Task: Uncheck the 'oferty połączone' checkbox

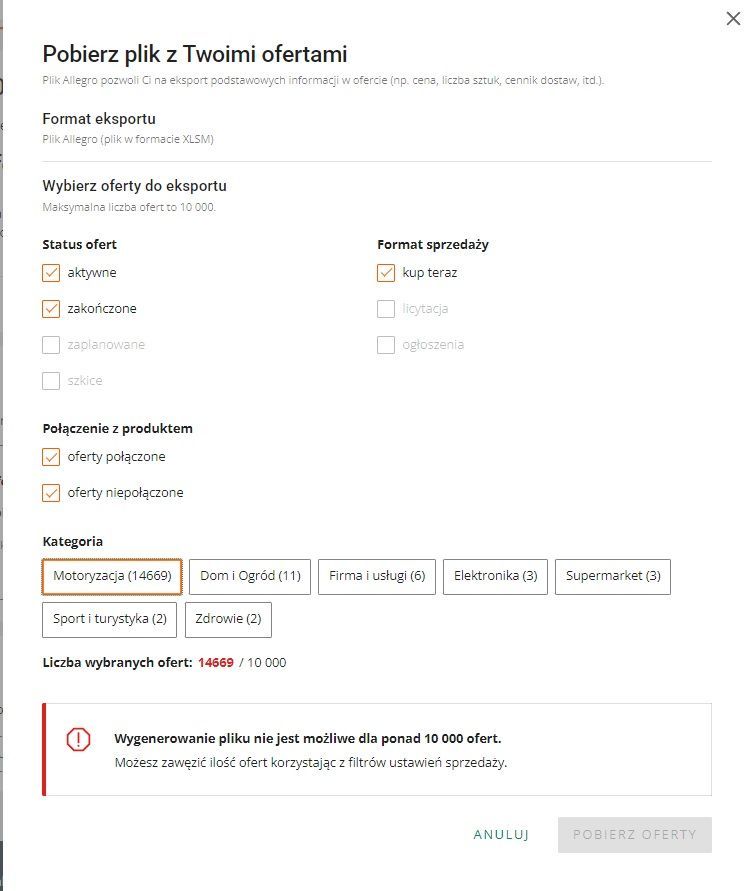Action: pos(52,457)
